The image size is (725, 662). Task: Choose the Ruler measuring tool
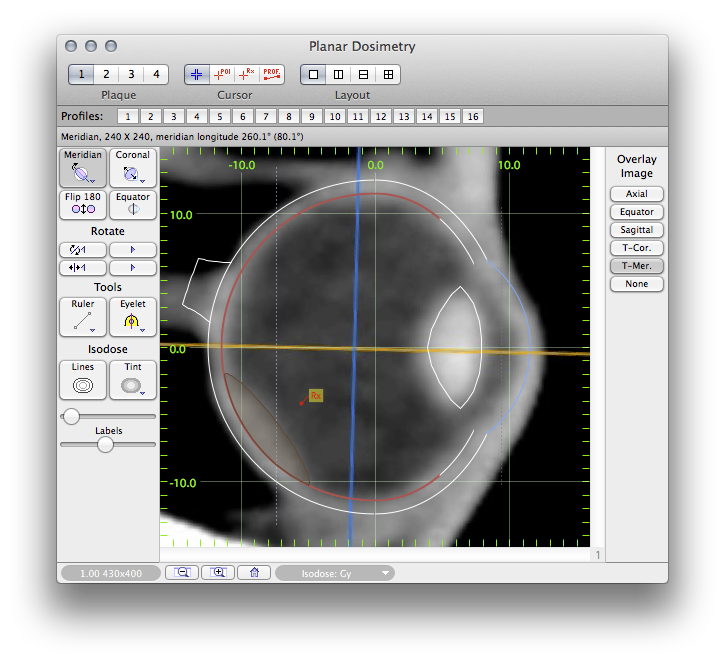83,317
